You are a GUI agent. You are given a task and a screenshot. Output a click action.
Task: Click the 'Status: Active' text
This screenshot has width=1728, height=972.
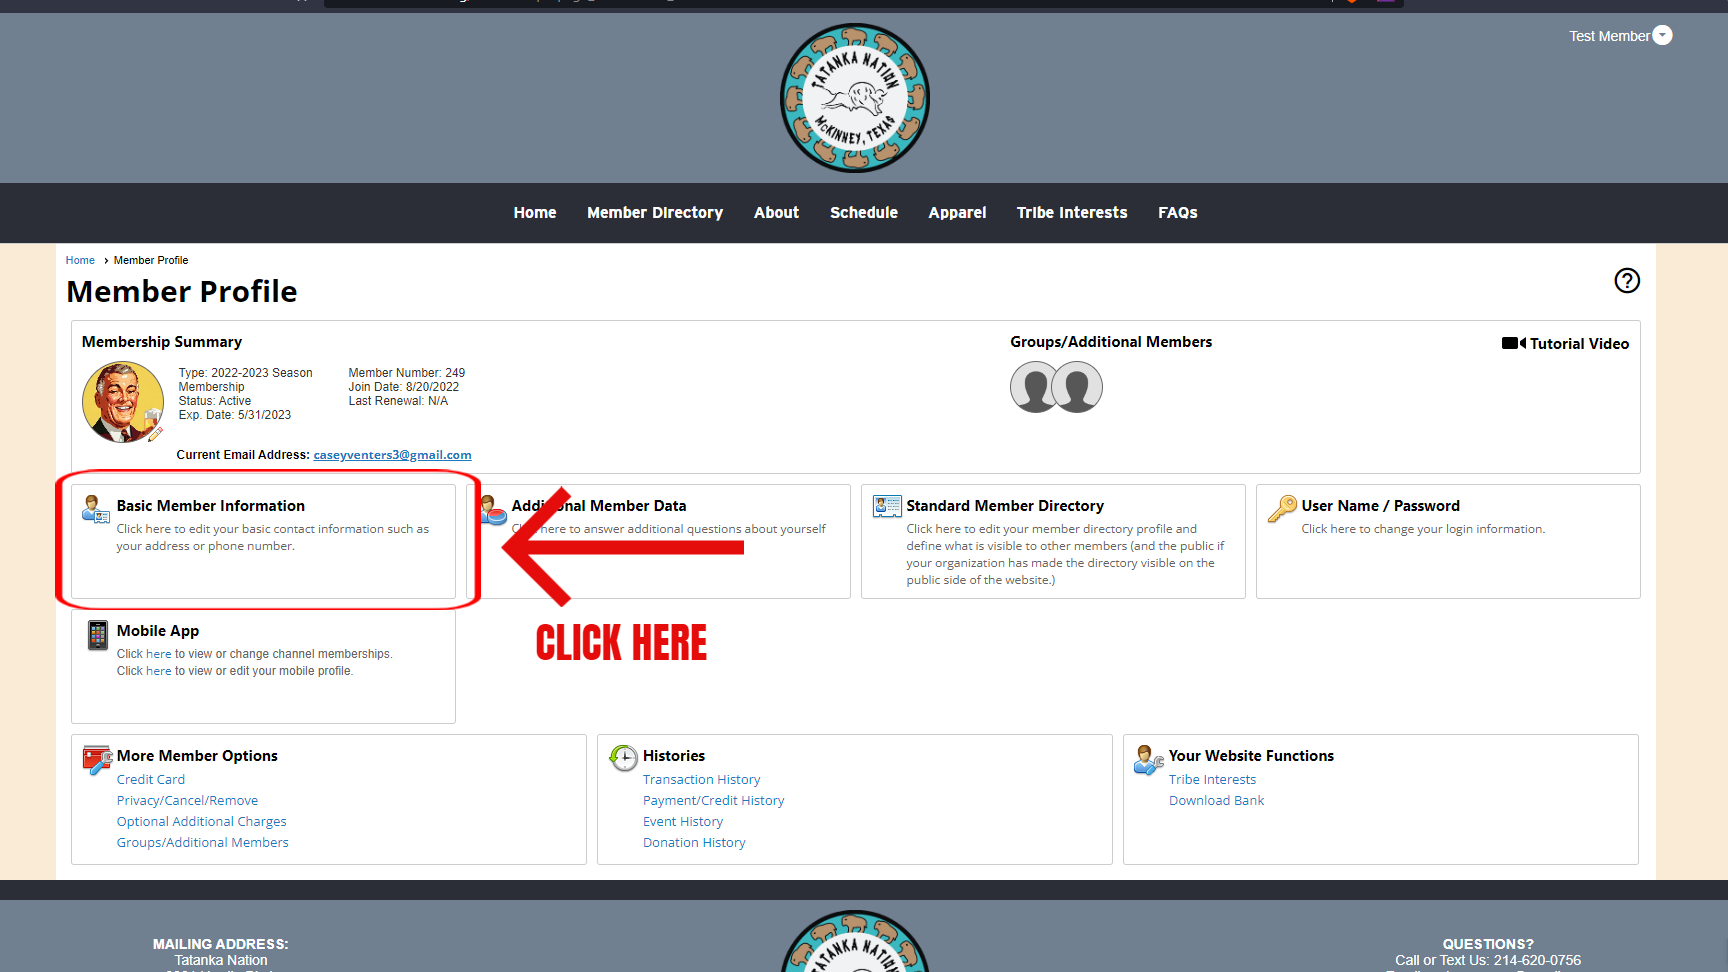[x=215, y=401]
